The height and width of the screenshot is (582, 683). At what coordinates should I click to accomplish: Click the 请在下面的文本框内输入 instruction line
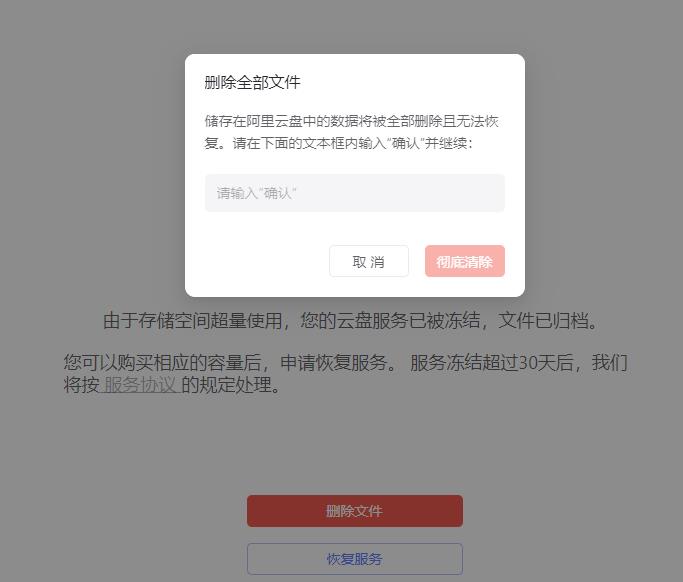click(x=352, y=143)
